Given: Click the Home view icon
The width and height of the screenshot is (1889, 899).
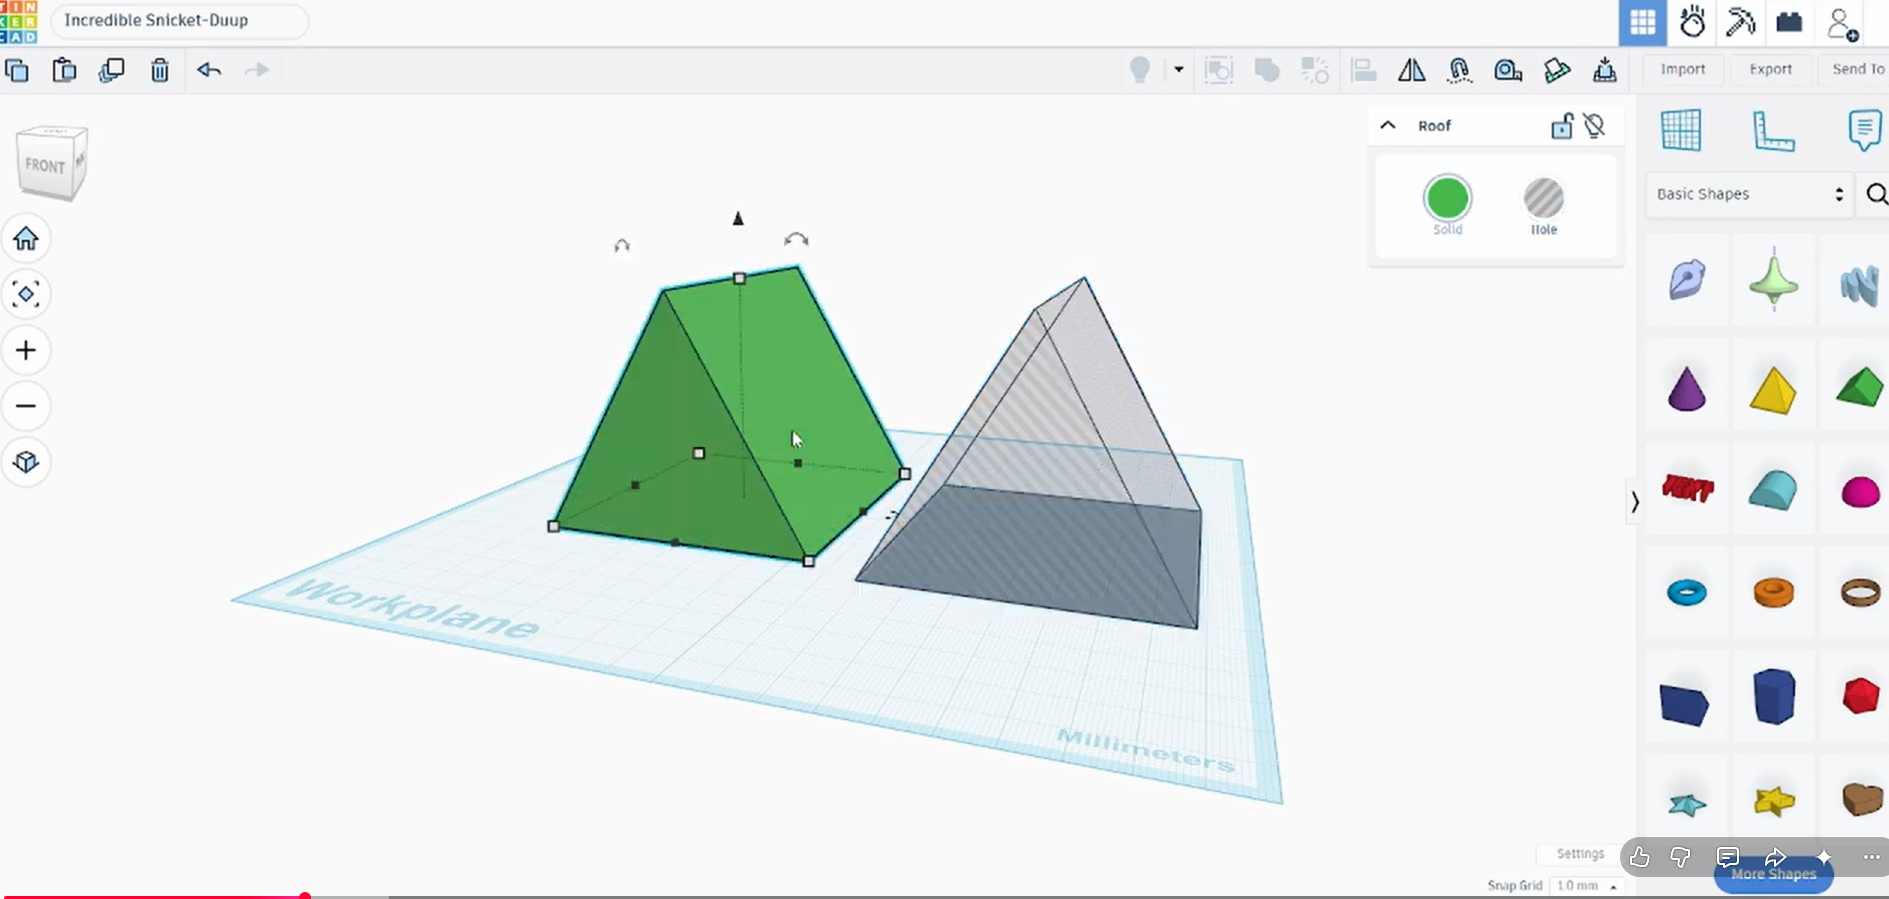Looking at the screenshot, I should [26, 239].
